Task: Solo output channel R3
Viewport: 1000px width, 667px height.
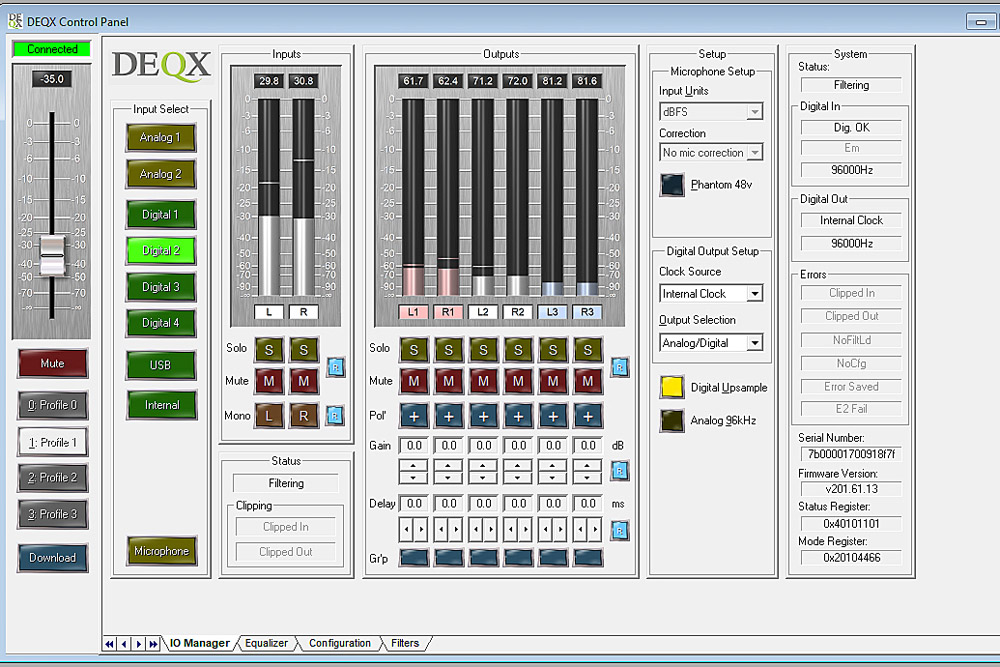Action: (588, 349)
